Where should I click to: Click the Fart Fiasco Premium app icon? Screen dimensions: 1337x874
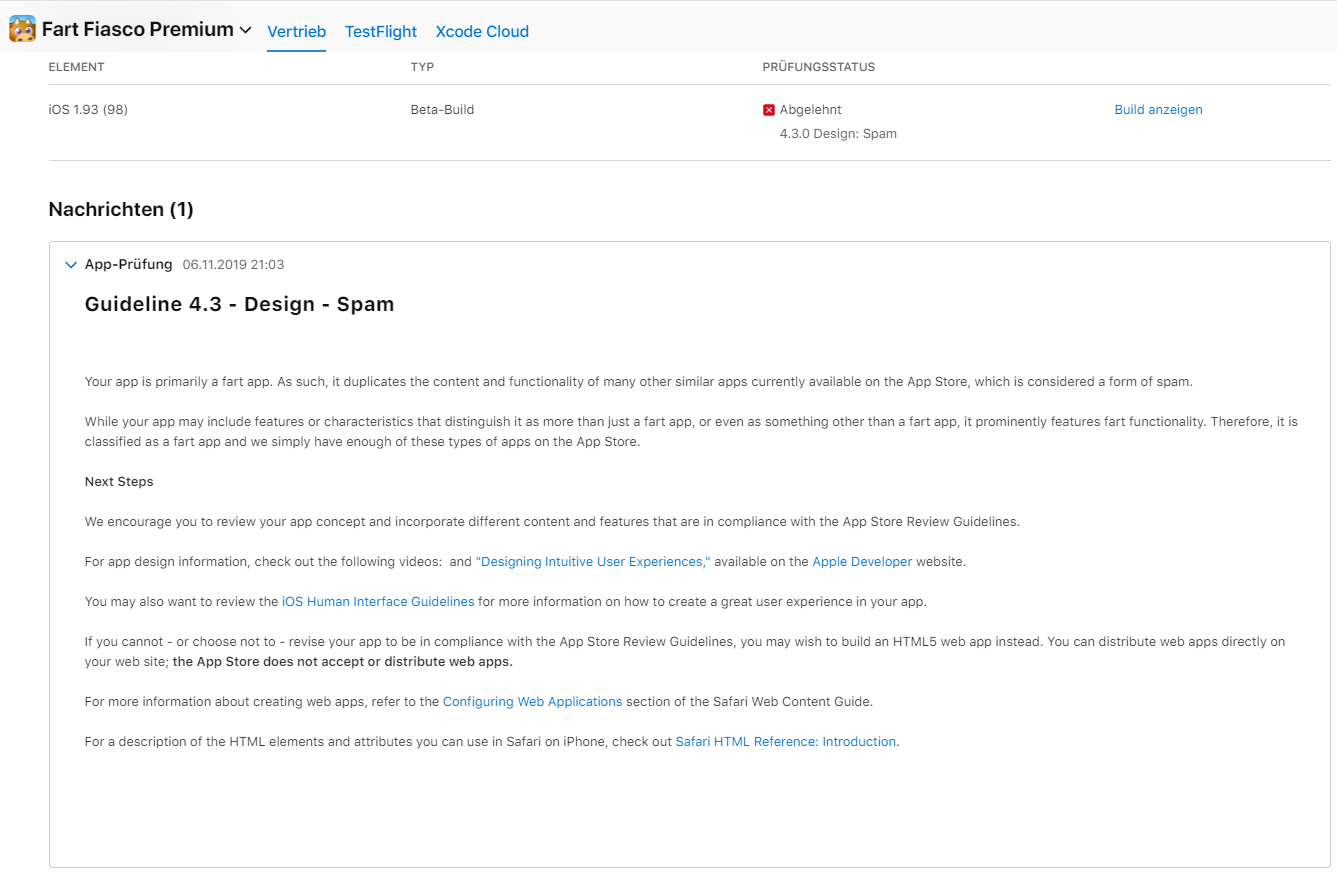pos(22,29)
